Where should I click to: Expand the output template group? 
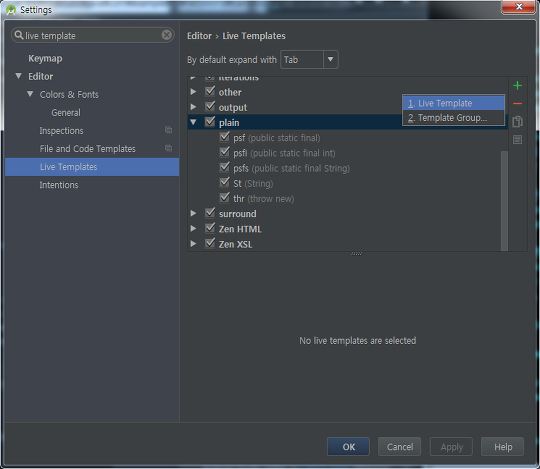193,107
